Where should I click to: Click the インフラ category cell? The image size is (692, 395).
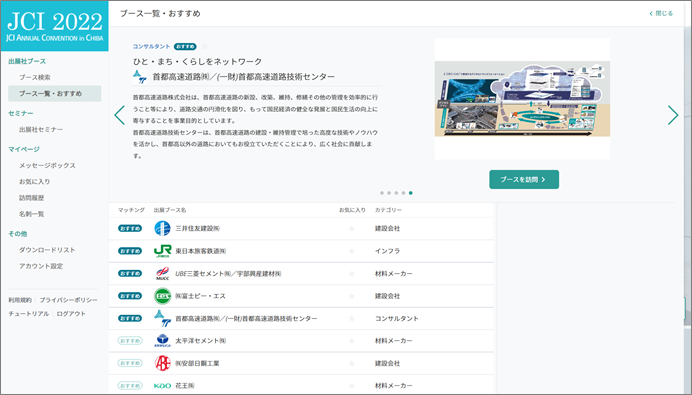coord(387,251)
